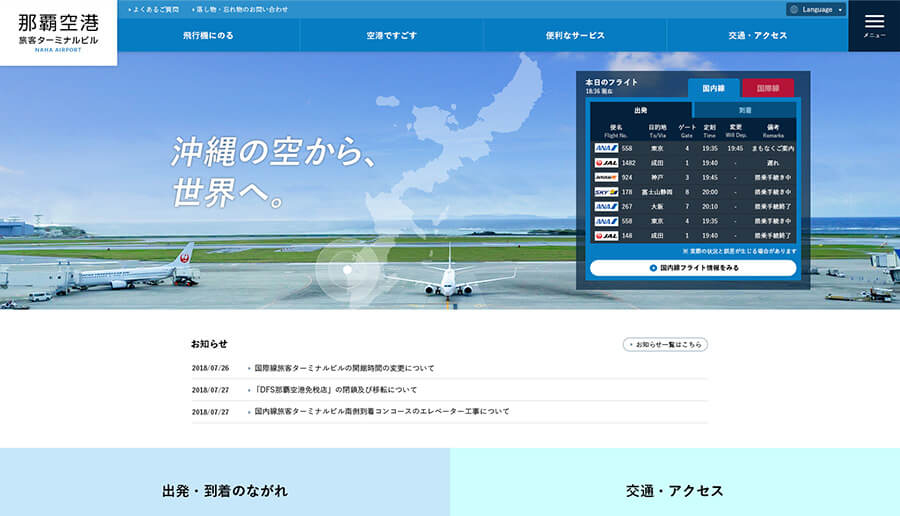900x516 pixels.
Task: Click the ANA logo for flight 267
Action: pos(606,206)
